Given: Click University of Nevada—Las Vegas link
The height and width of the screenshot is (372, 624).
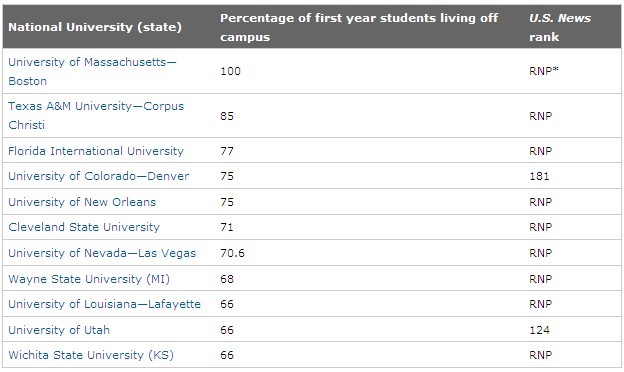Looking at the screenshot, I should point(102,253).
